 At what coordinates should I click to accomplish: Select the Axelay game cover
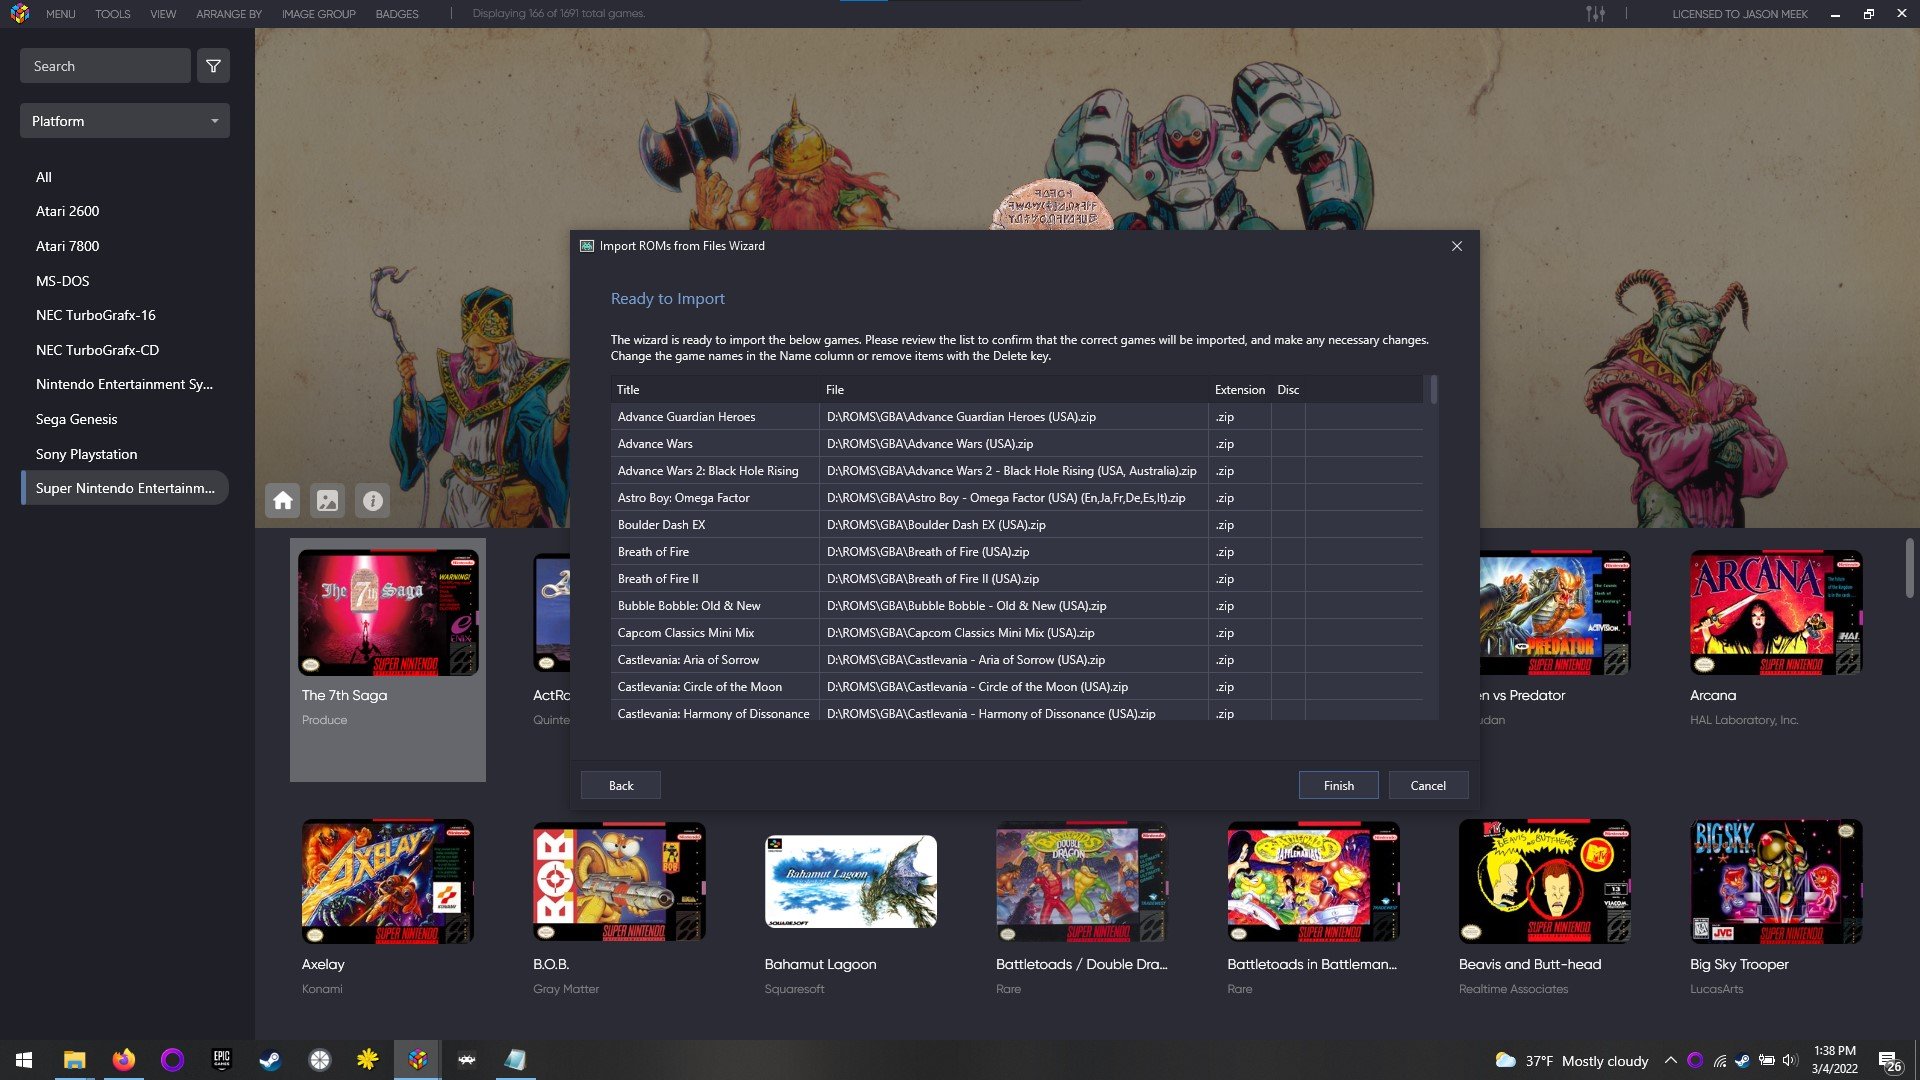click(x=388, y=882)
